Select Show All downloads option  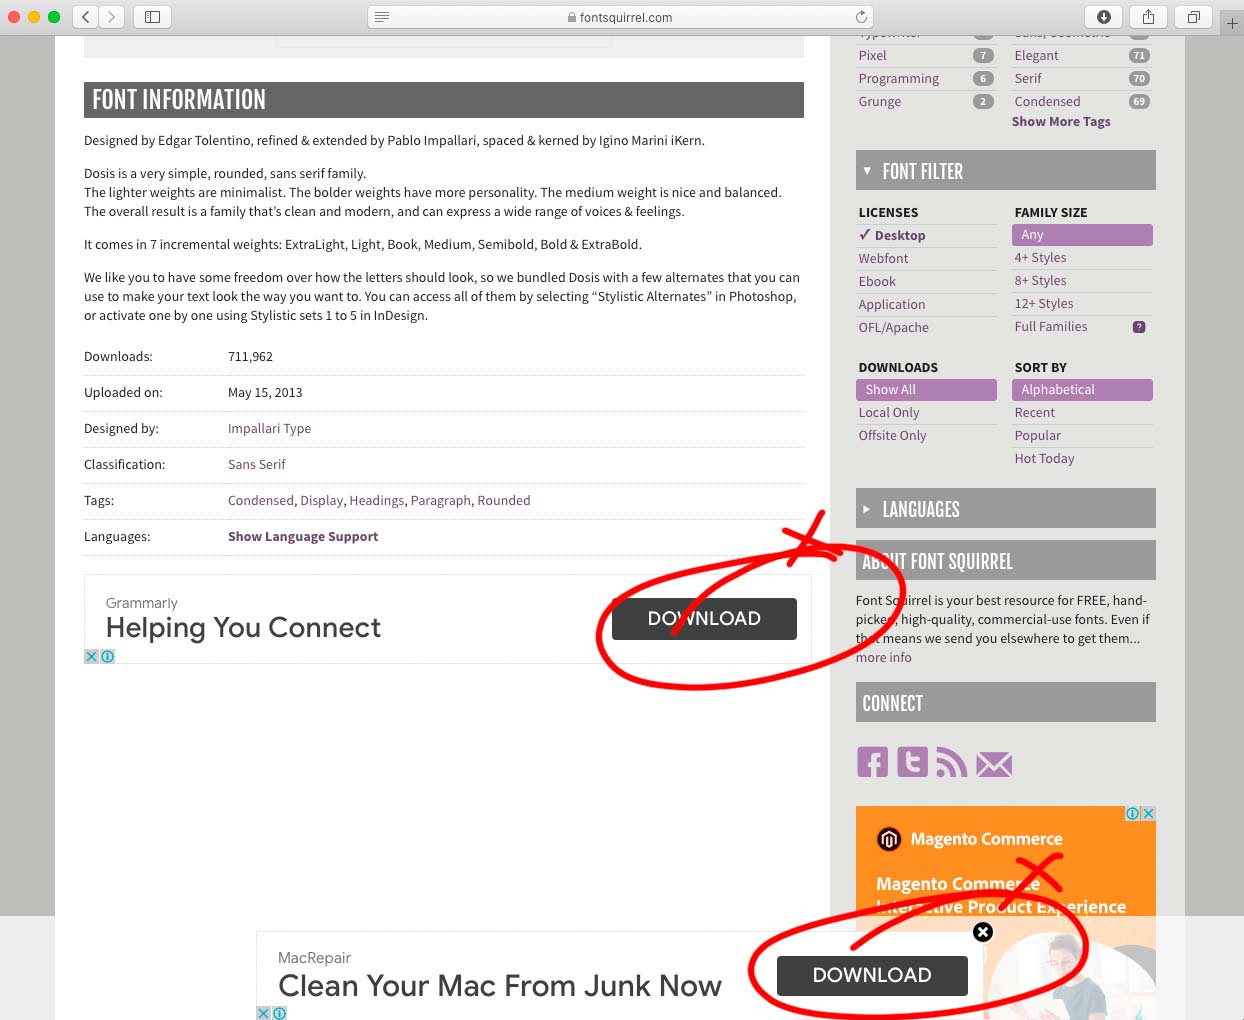(x=927, y=390)
